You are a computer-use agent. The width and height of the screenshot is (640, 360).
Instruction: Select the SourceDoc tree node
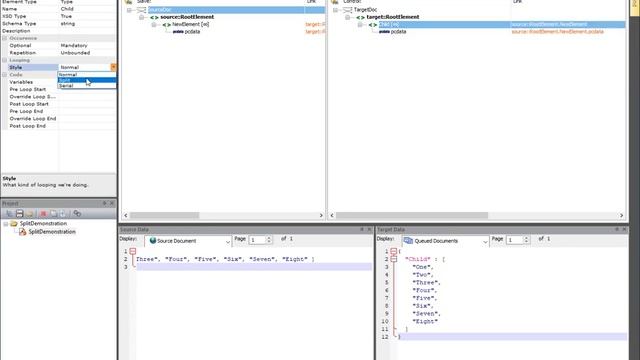[x=160, y=10]
